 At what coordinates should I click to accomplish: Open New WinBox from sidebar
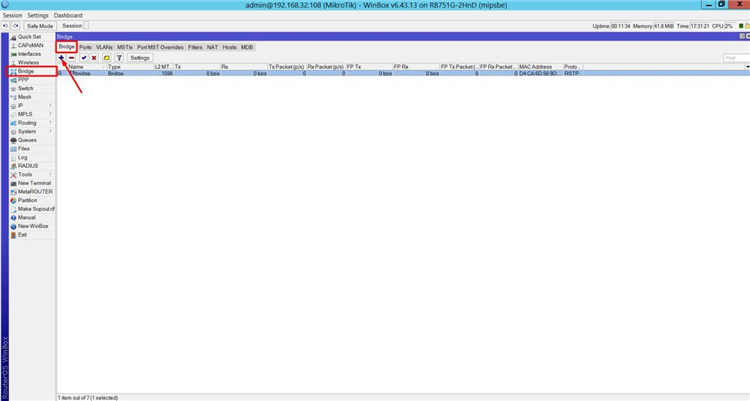click(33, 226)
